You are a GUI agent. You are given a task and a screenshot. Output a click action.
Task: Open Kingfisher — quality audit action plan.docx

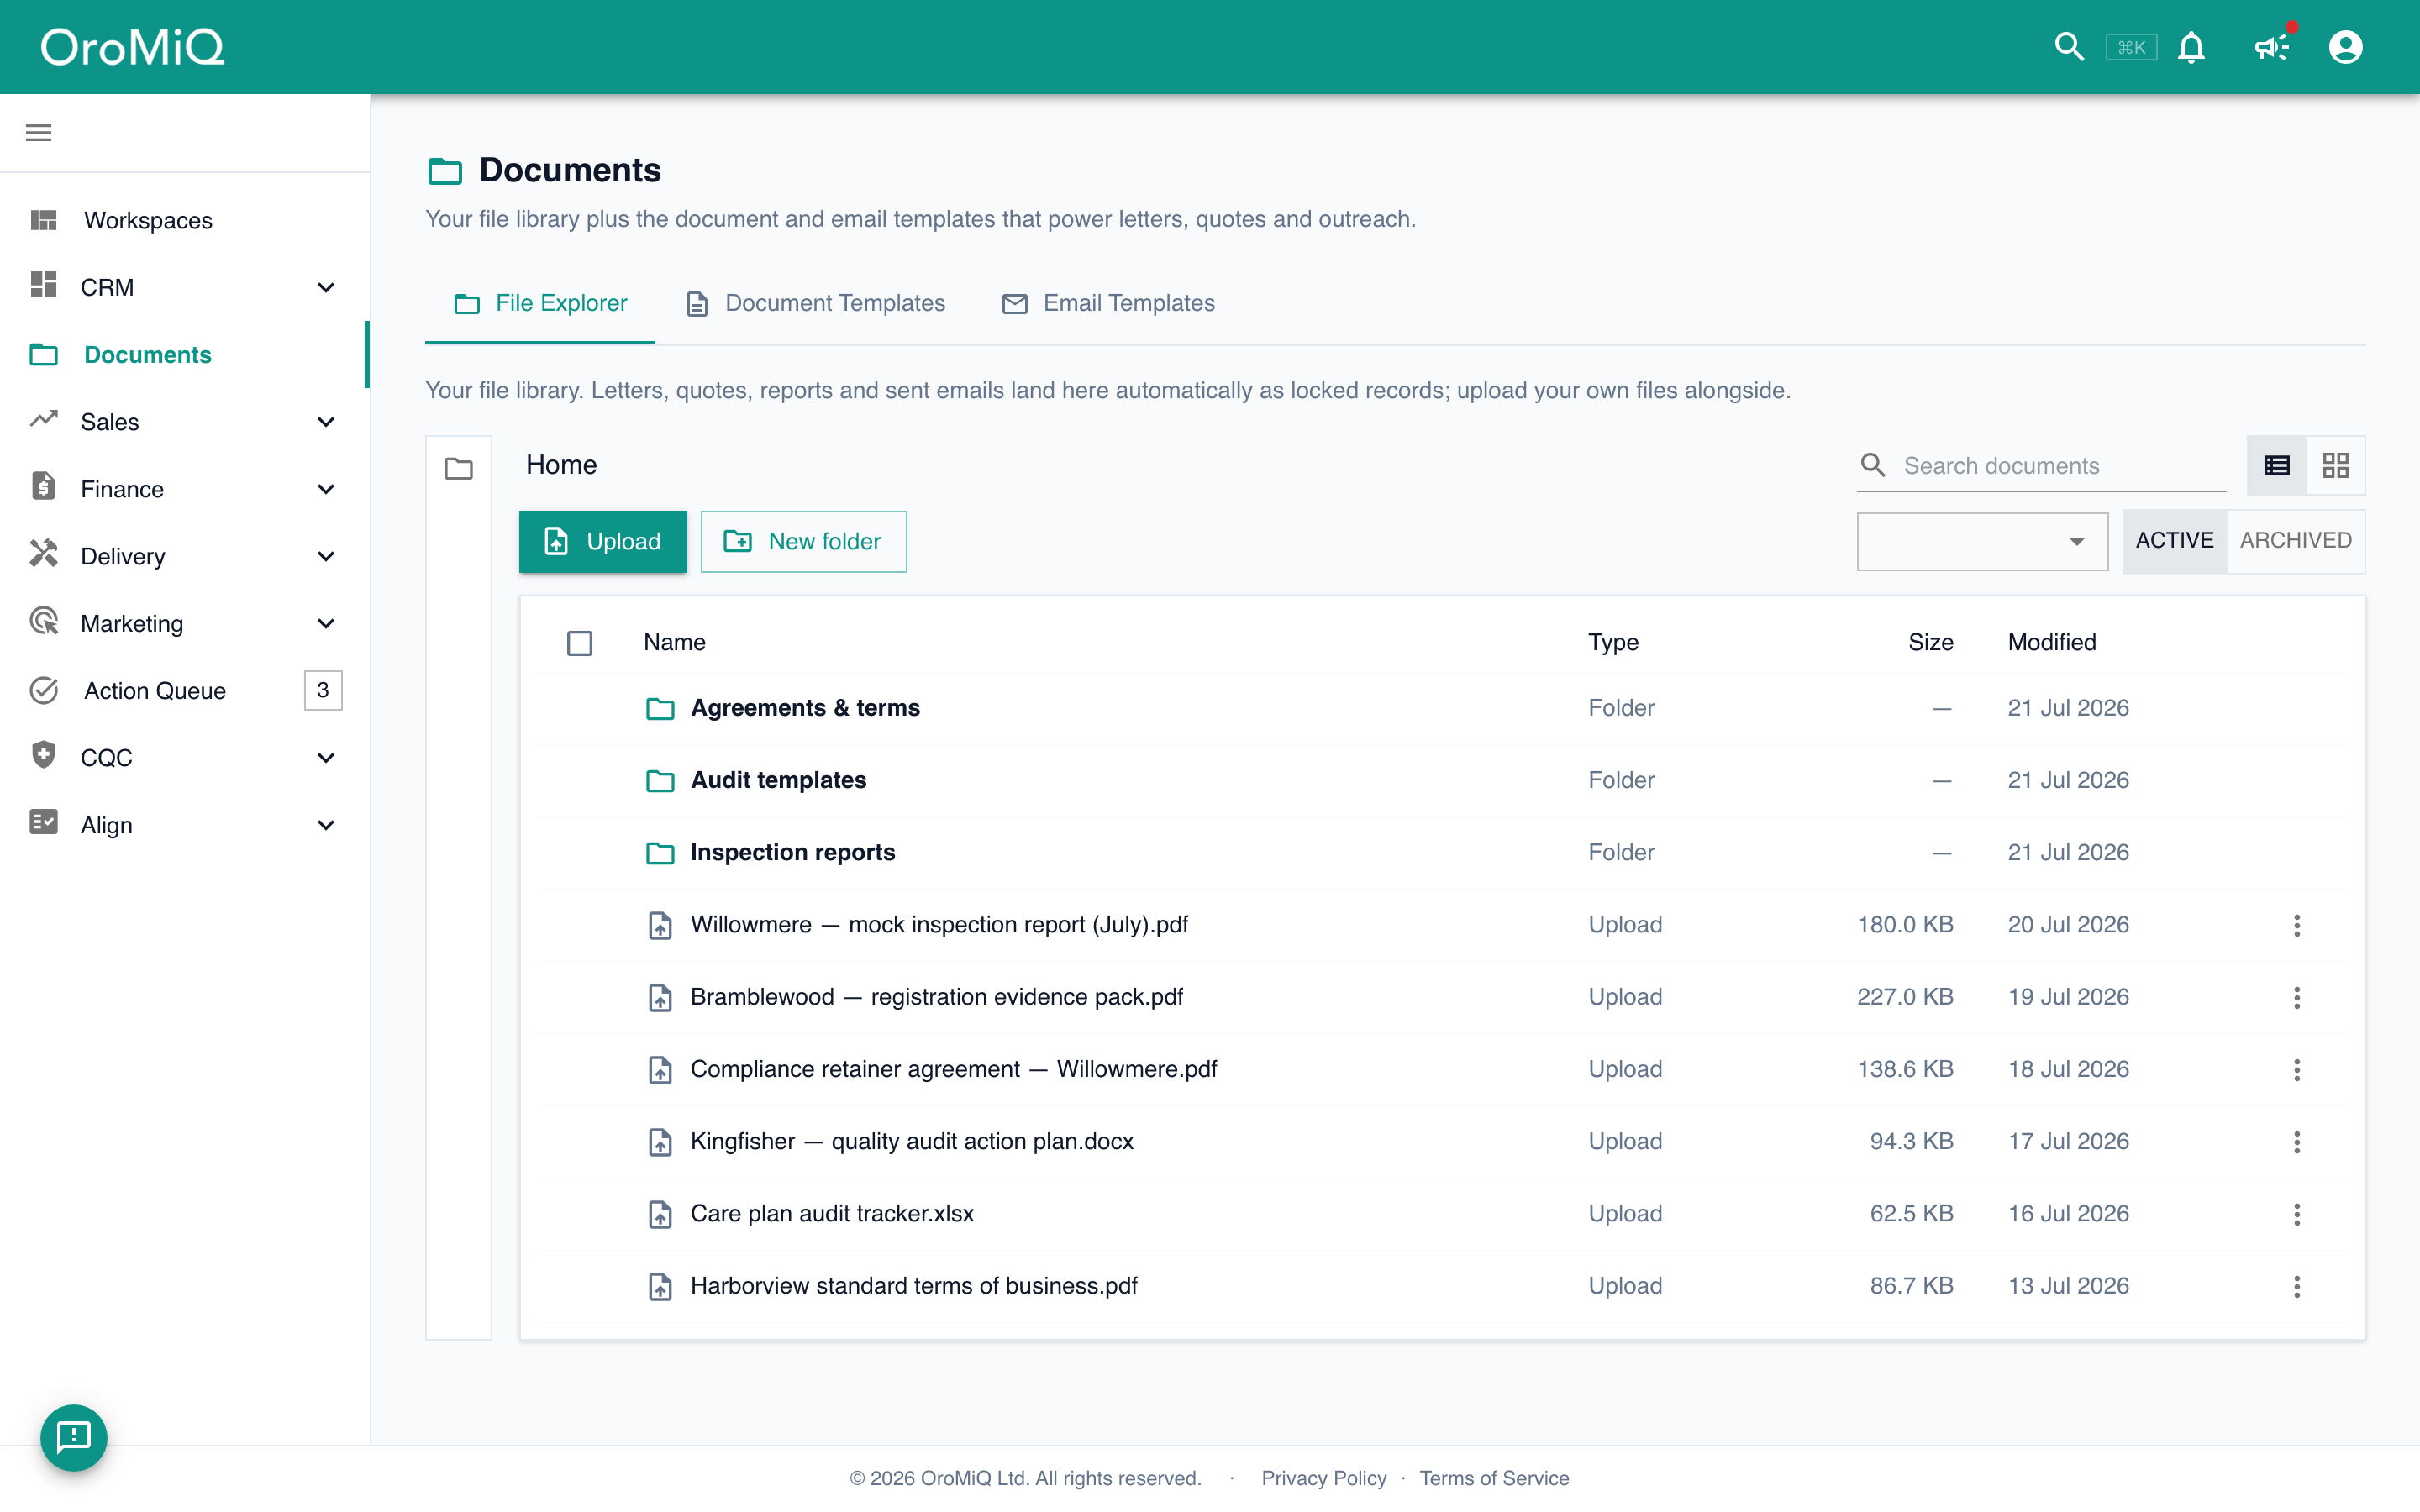tap(912, 1142)
